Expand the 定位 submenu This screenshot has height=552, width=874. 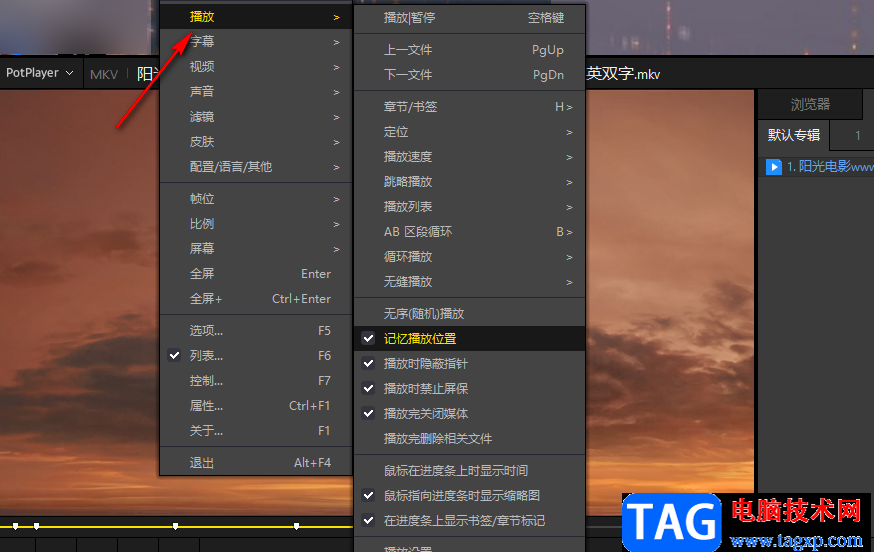point(469,132)
